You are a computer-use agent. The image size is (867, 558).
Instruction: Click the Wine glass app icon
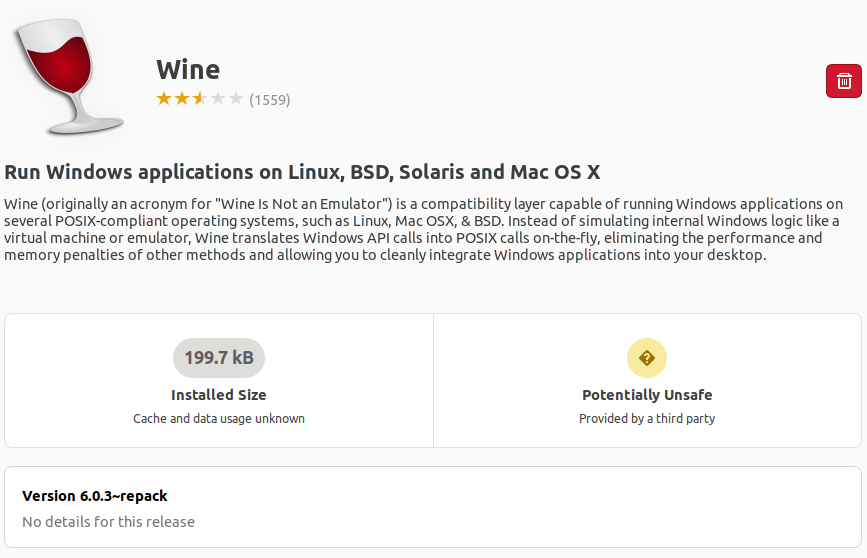point(67,76)
